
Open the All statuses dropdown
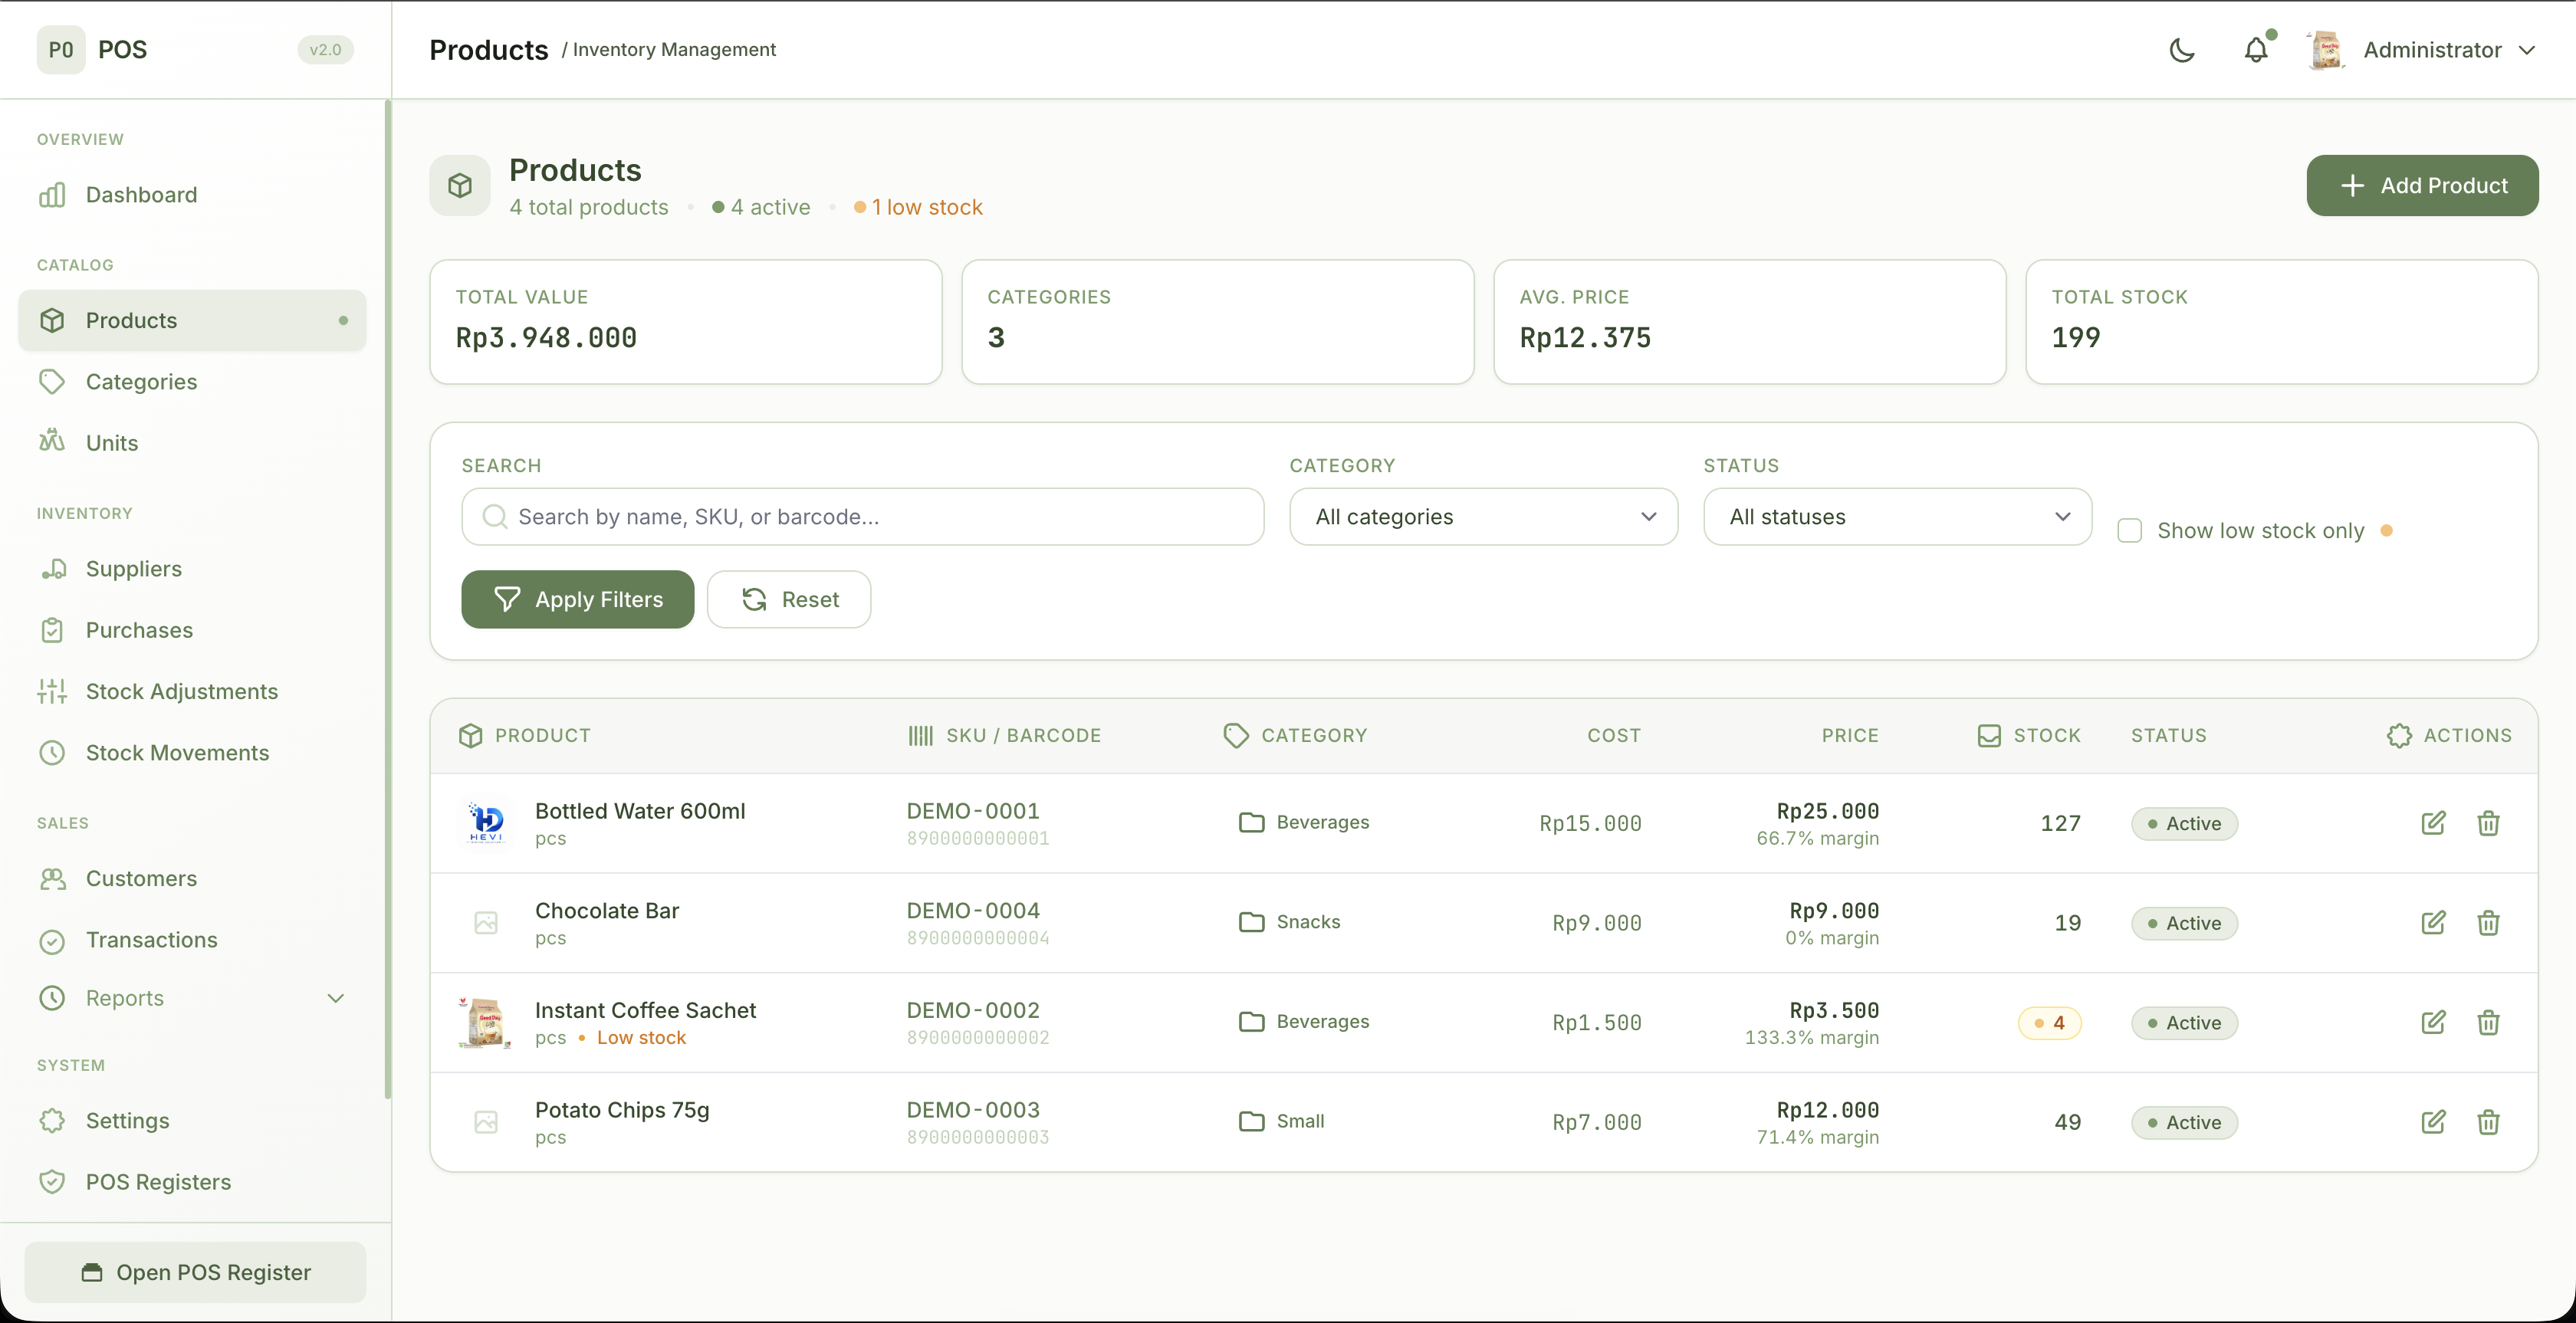[x=1897, y=517]
